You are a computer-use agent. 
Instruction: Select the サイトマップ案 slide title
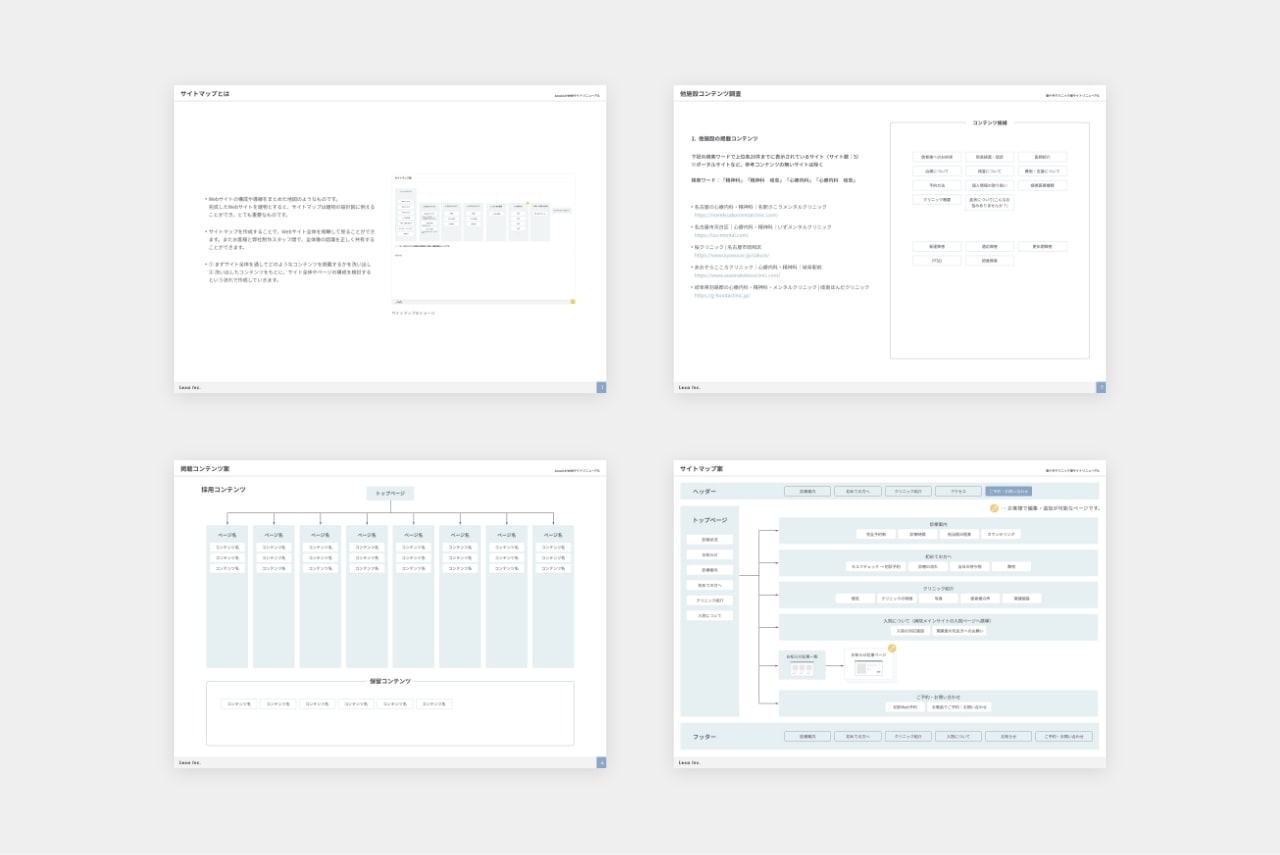pyautogui.click(x=701, y=469)
